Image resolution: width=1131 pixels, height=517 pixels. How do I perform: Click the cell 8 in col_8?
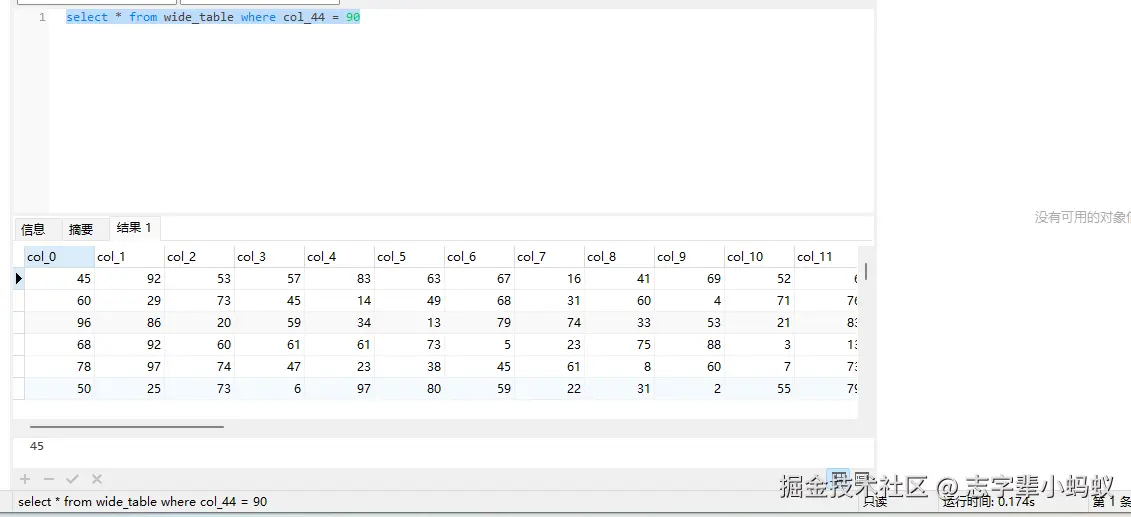point(620,366)
